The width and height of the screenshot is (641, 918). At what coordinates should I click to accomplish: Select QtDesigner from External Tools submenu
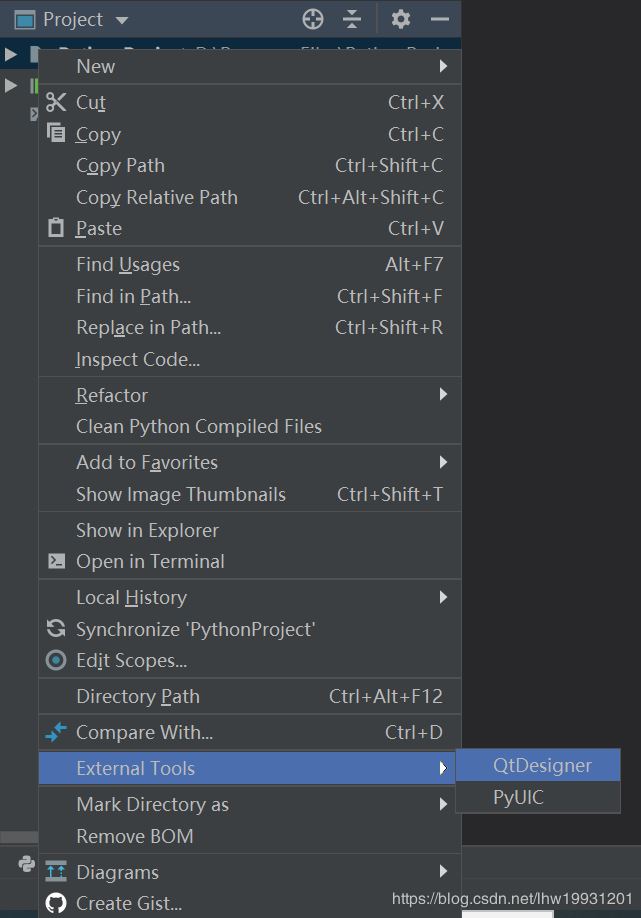(542, 765)
